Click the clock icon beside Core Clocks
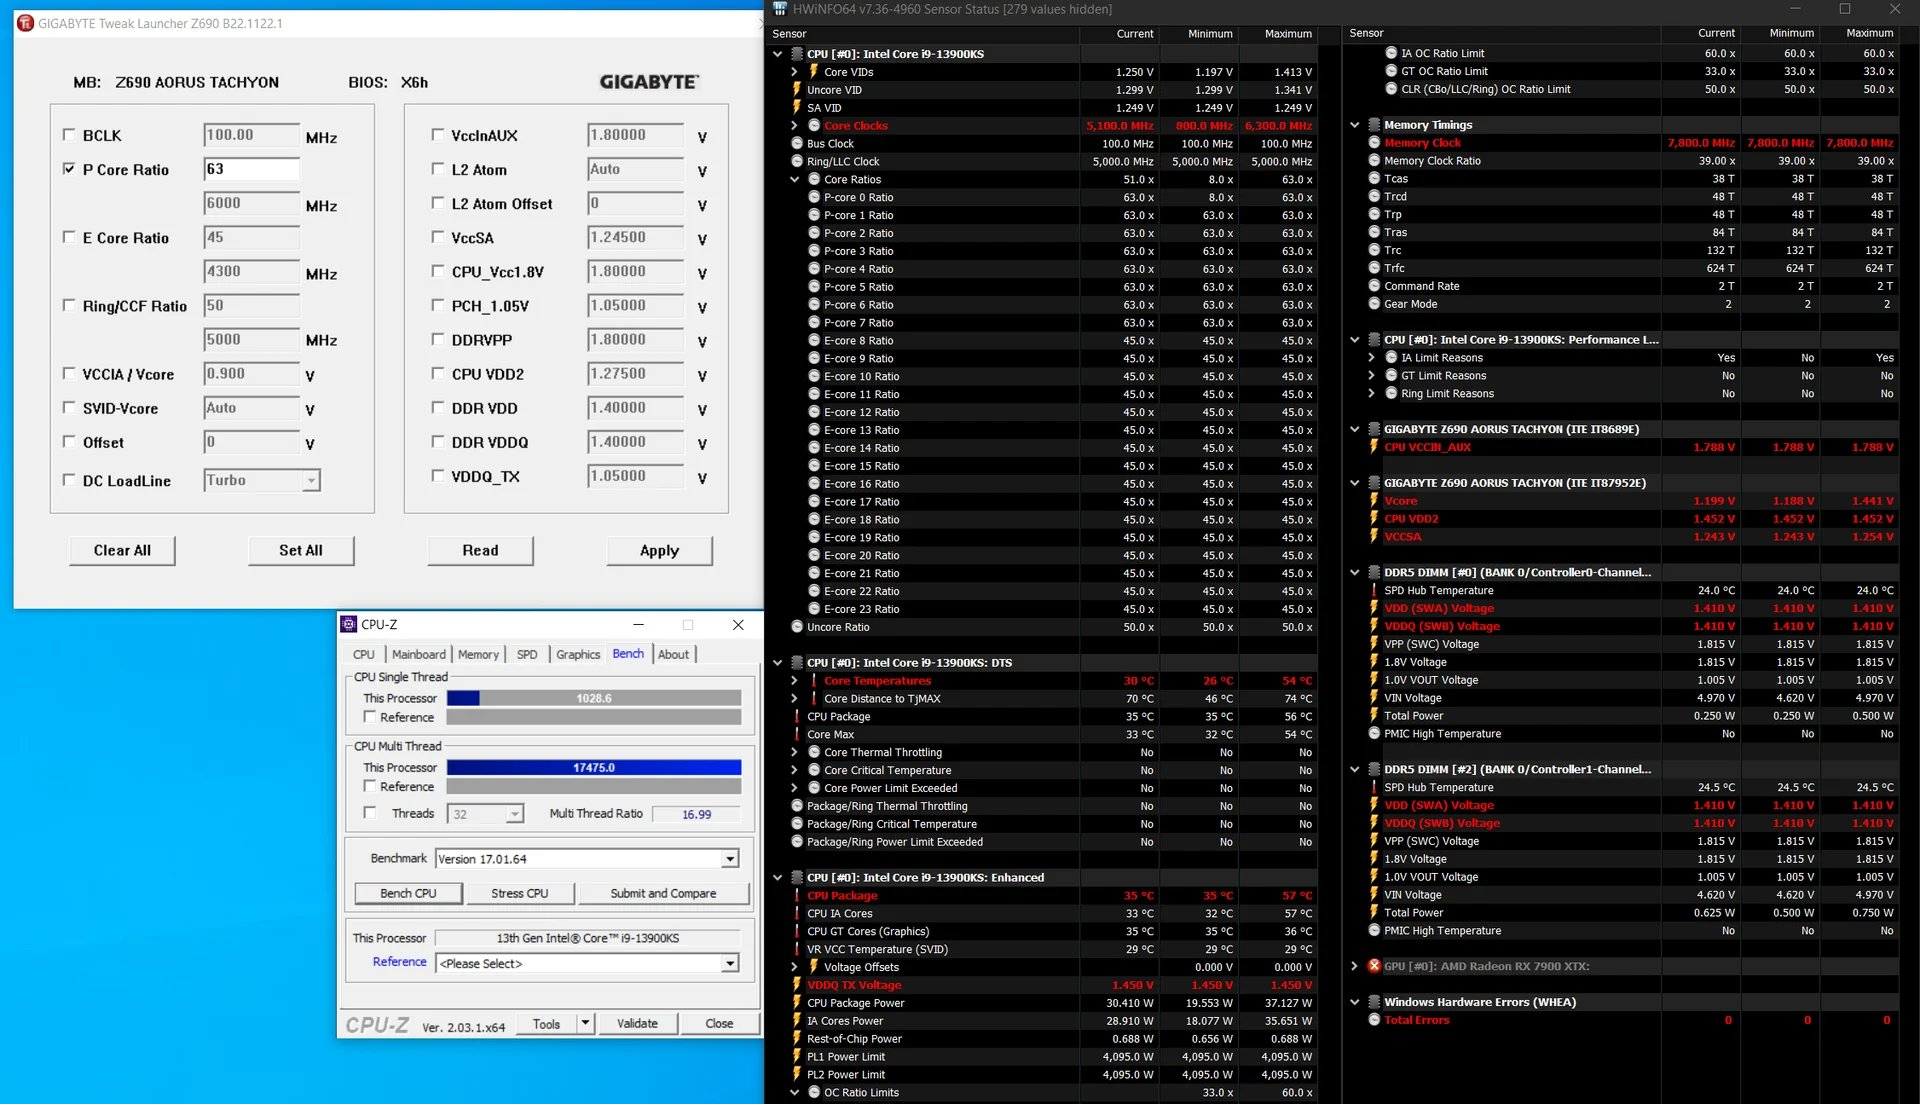The width and height of the screenshot is (1920, 1104). pos(814,126)
